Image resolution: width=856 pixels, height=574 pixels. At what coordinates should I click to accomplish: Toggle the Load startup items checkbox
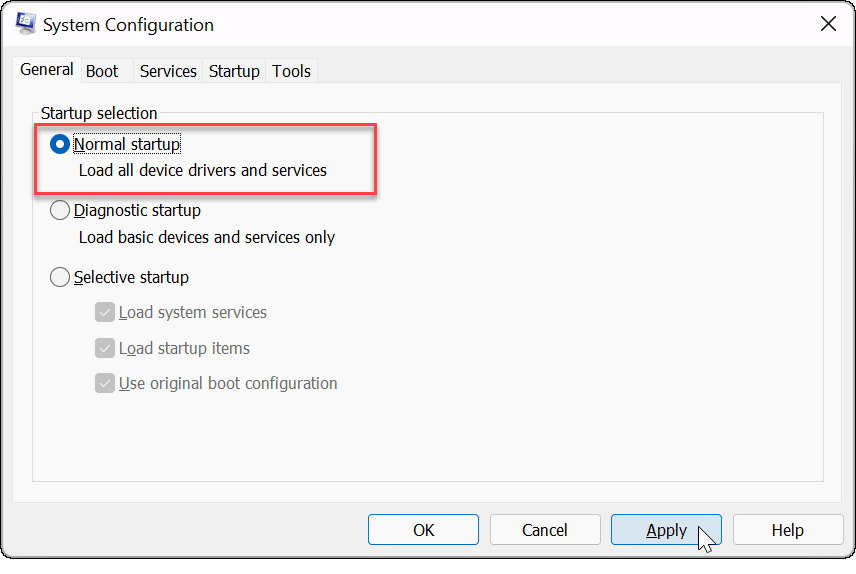point(105,348)
